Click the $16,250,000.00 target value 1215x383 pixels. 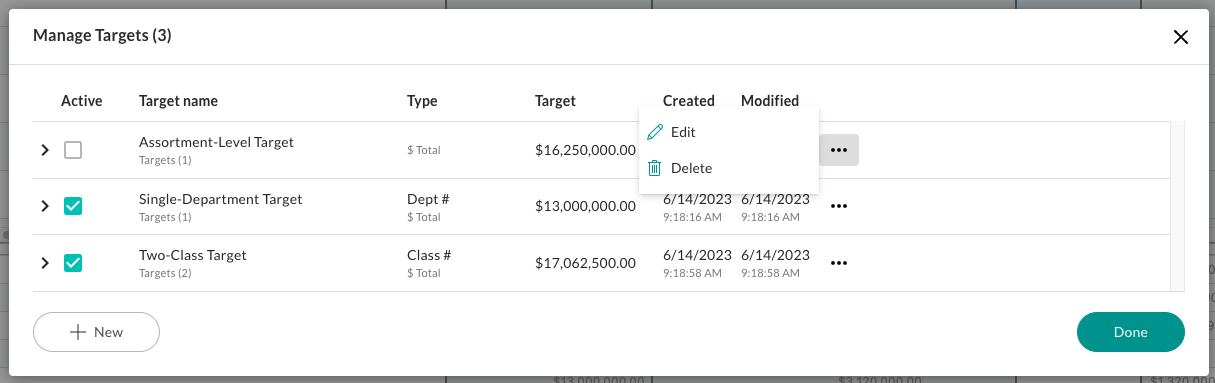coord(585,150)
